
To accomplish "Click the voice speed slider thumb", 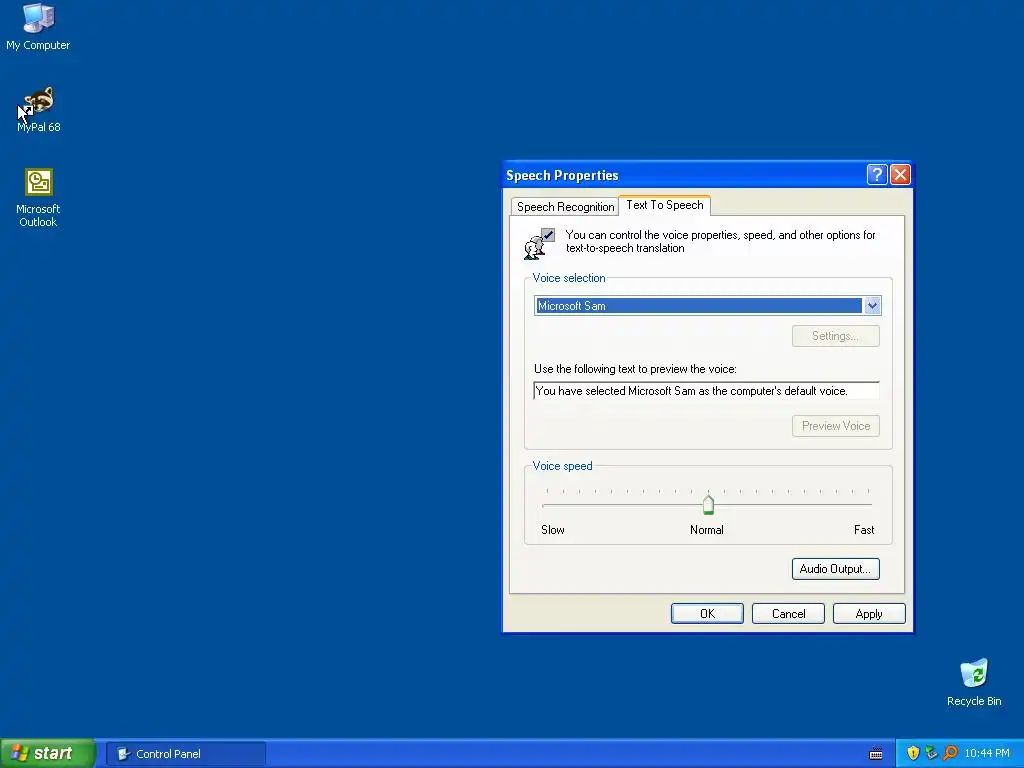I will (708, 504).
